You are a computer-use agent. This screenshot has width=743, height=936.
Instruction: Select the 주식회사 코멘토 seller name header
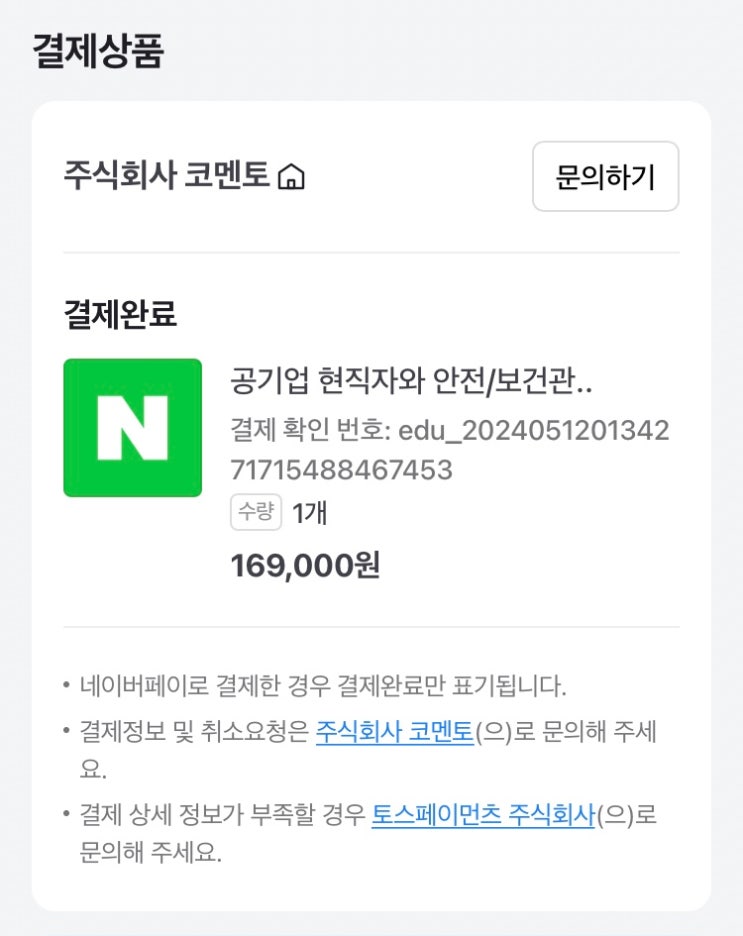click(166, 176)
